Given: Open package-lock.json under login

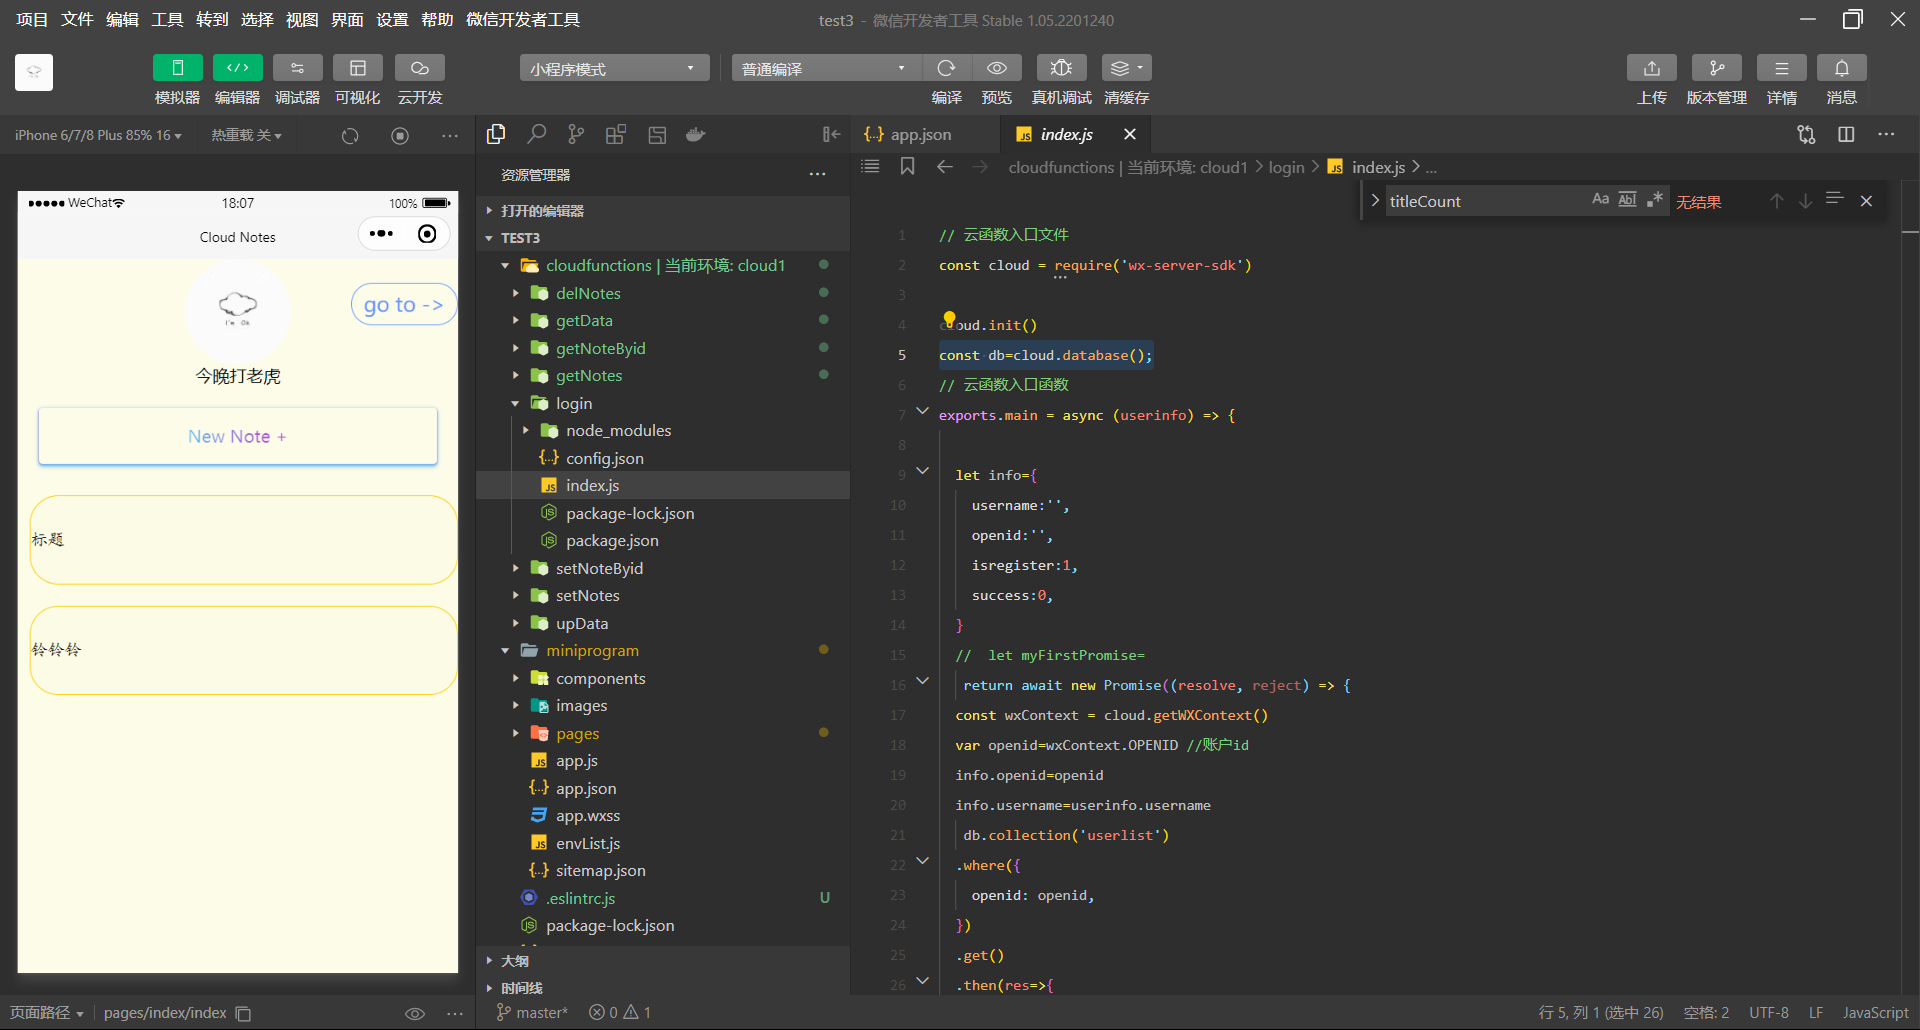Looking at the screenshot, I should (x=629, y=513).
